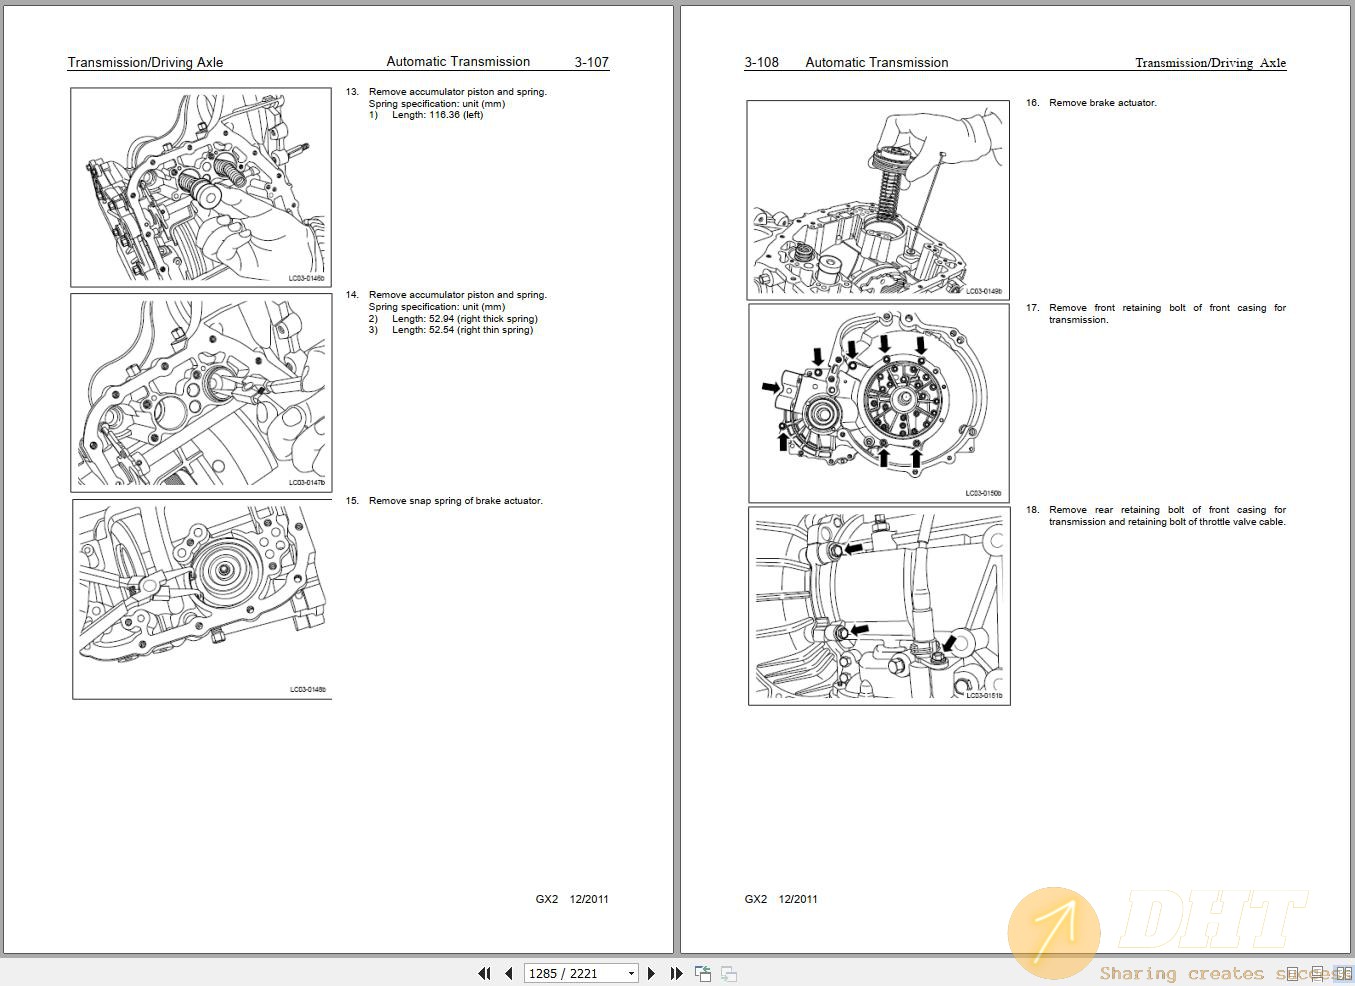Click step 18 rear retaining bolt text
1355x986 pixels.
tap(1167, 516)
